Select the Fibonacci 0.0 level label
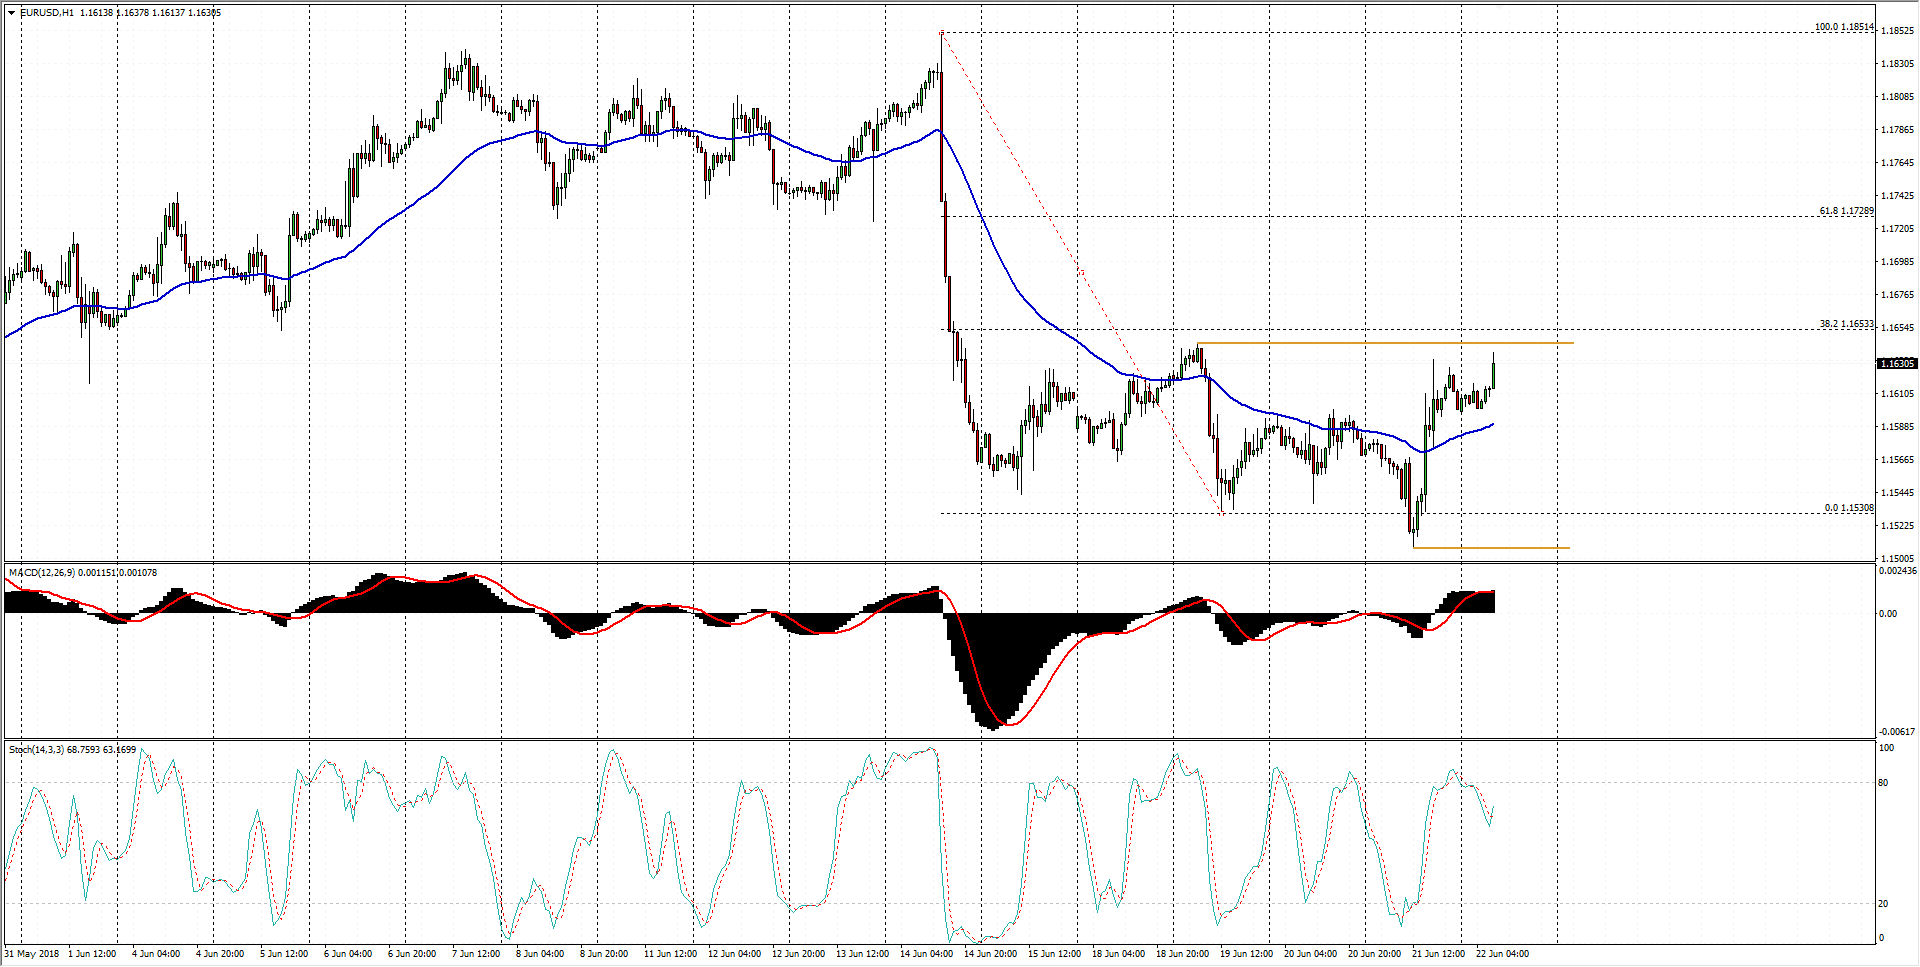The height and width of the screenshot is (967, 1920). [x=1848, y=508]
